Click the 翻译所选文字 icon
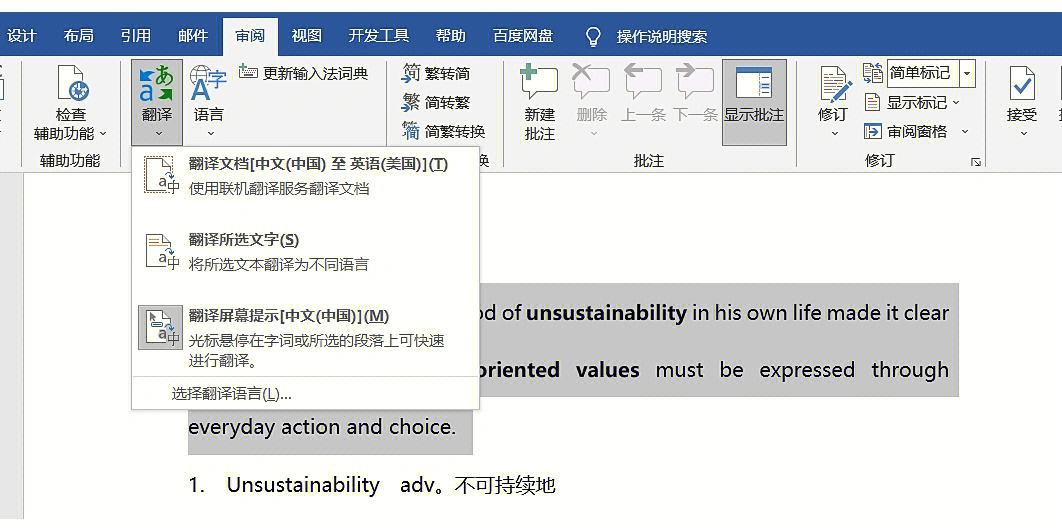 (162, 251)
